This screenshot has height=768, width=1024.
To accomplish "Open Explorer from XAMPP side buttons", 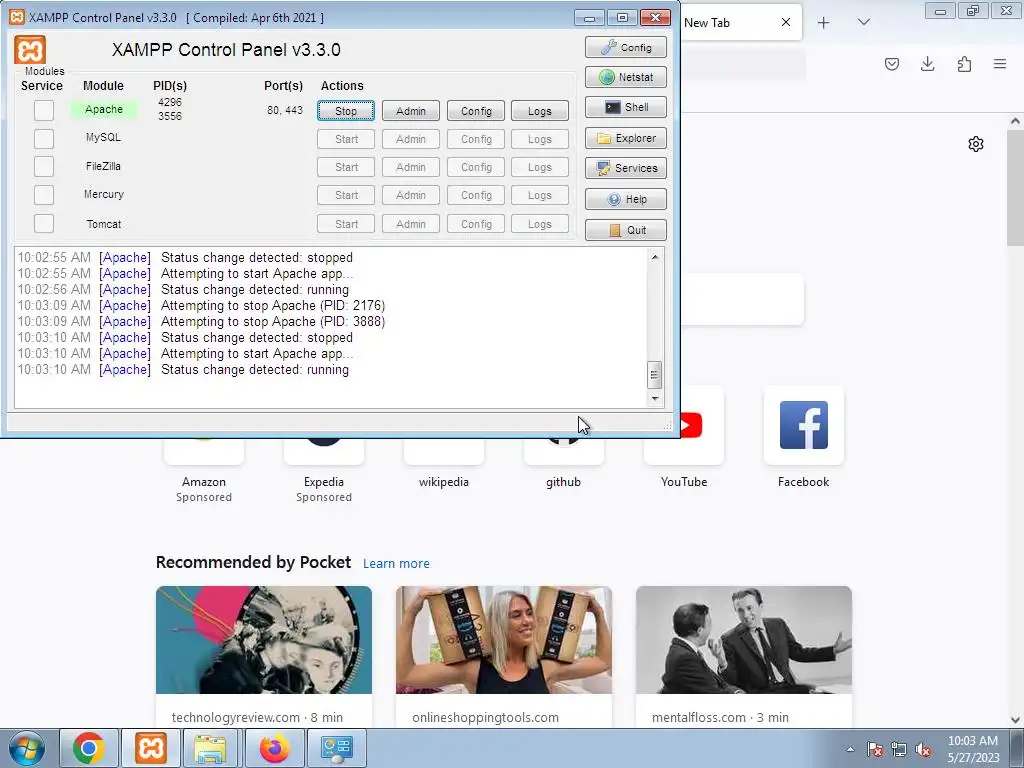I will tap(626, 138).
